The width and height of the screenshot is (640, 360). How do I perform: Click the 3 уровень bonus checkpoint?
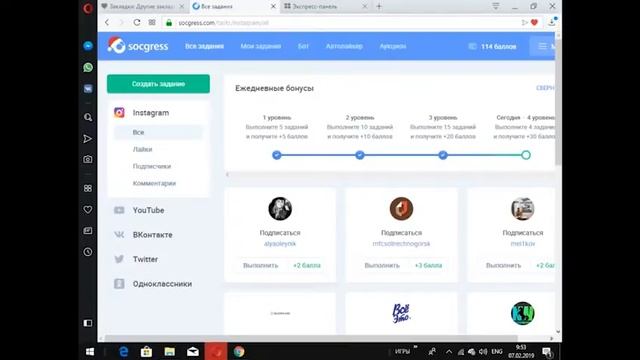tap(443, 155)
